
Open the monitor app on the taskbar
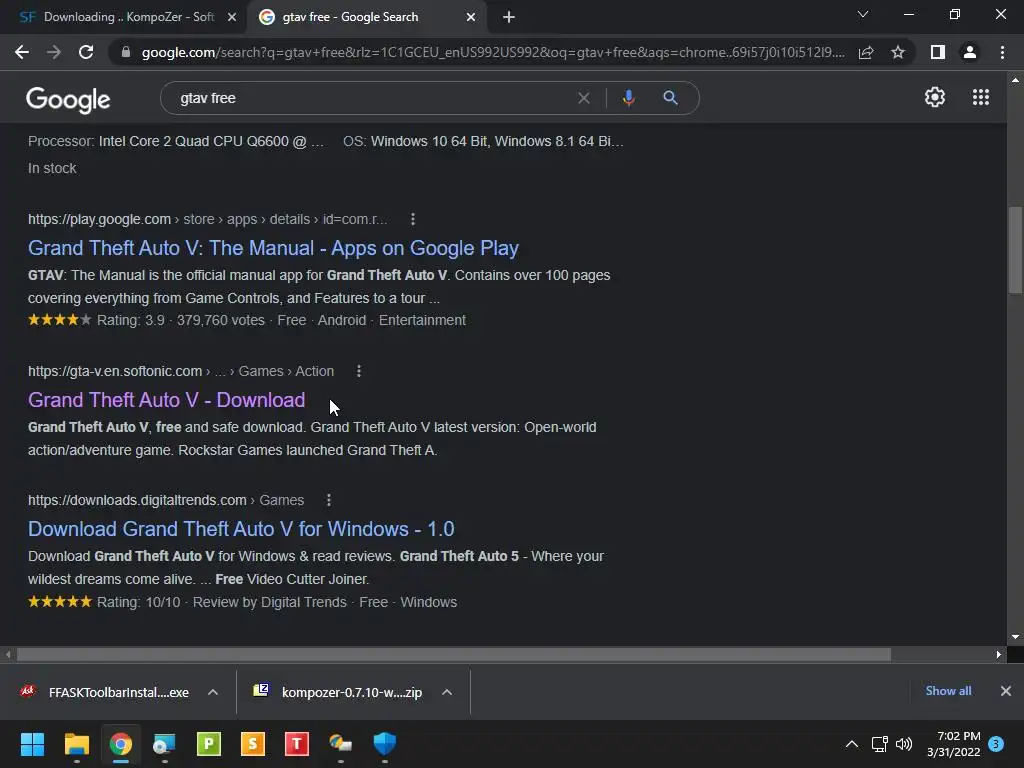point(165,744)
